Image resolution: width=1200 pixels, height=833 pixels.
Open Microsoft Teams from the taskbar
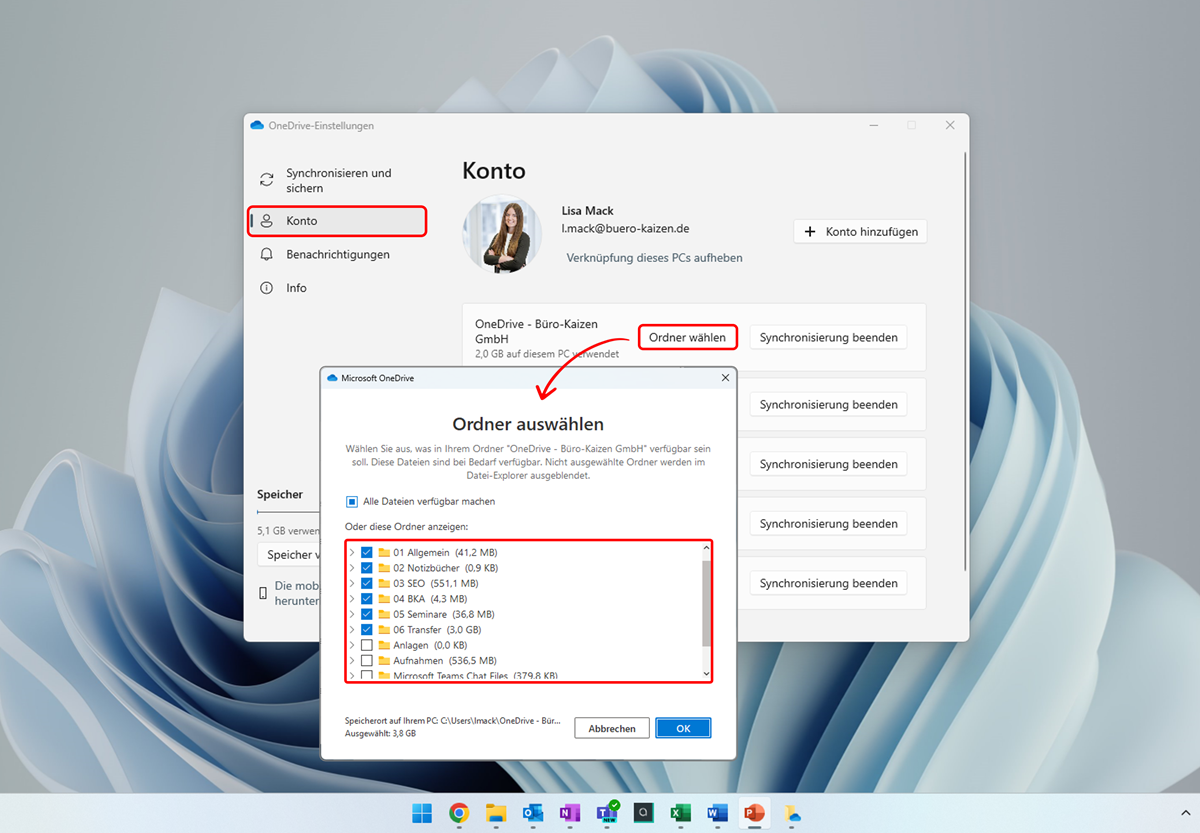607,813
